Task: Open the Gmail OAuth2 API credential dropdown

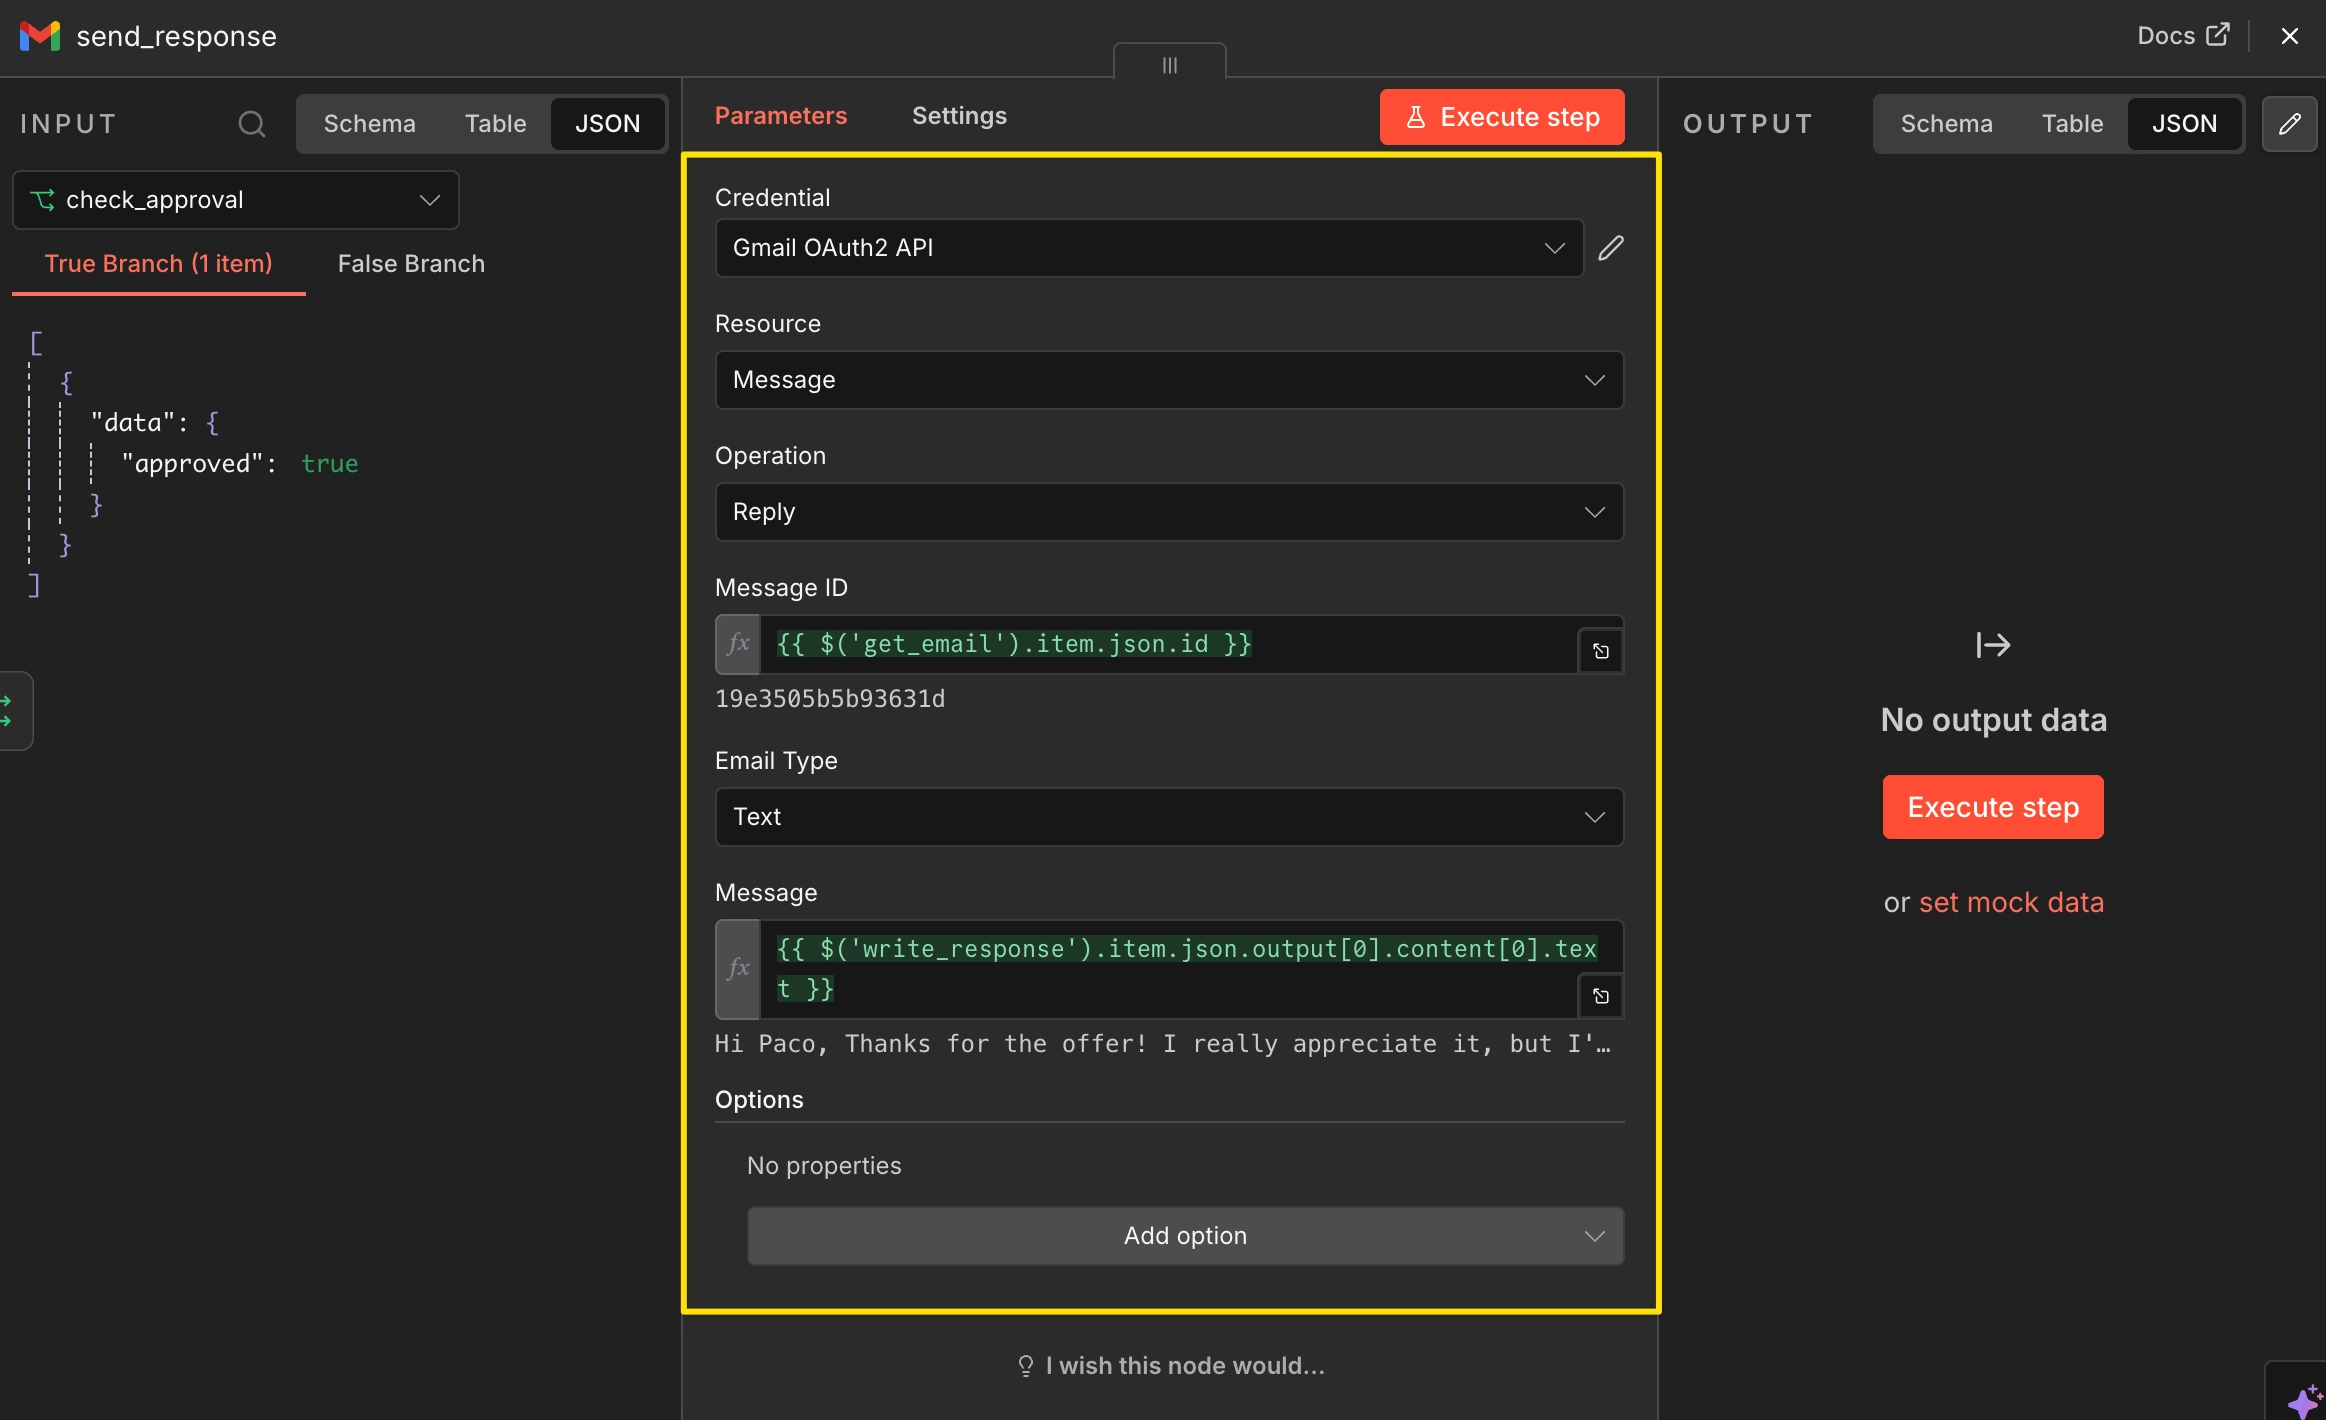Action: pyautogui.click(x=1149, y=248)
